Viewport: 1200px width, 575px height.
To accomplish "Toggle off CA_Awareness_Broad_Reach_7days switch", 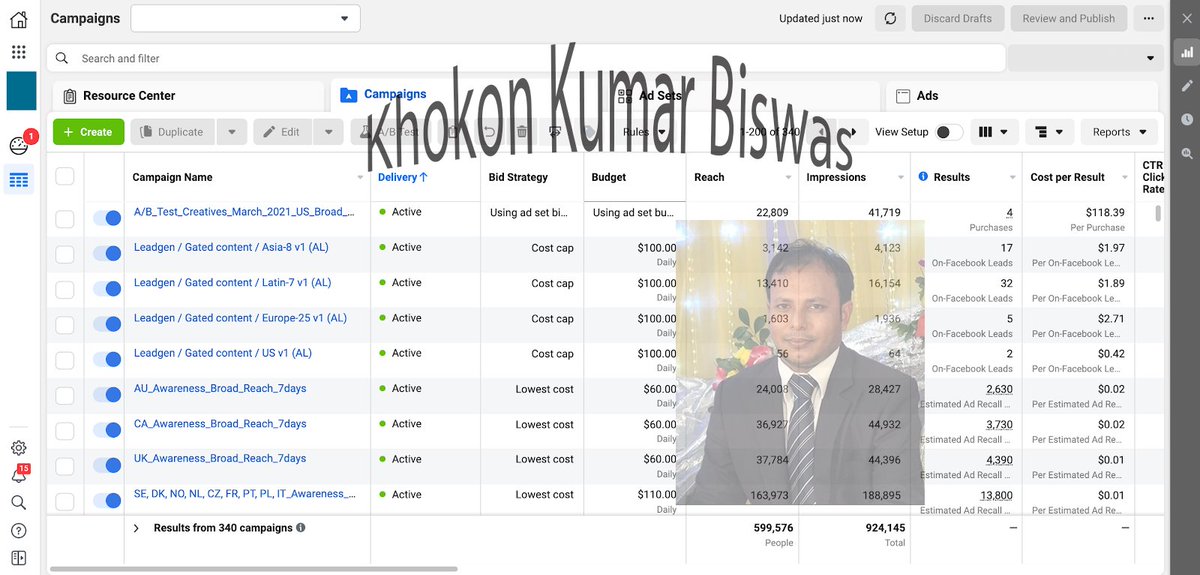I will tap(106, 430).
